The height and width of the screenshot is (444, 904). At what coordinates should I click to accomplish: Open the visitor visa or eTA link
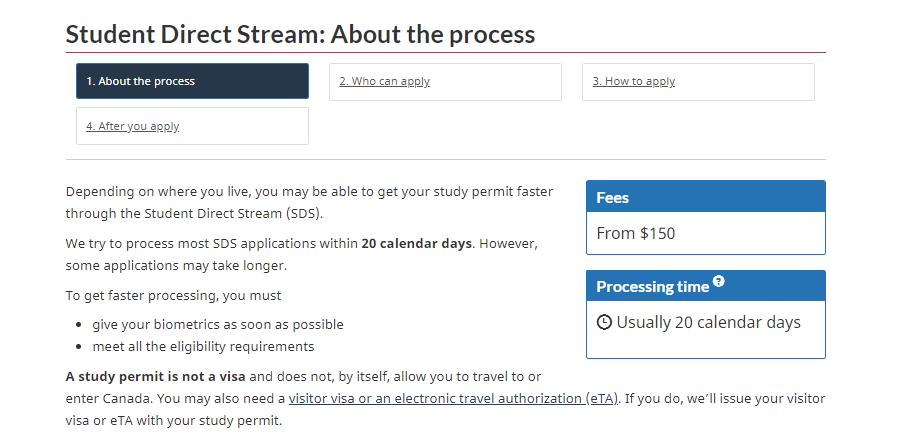pyautogui.click(x=453, y=399)
